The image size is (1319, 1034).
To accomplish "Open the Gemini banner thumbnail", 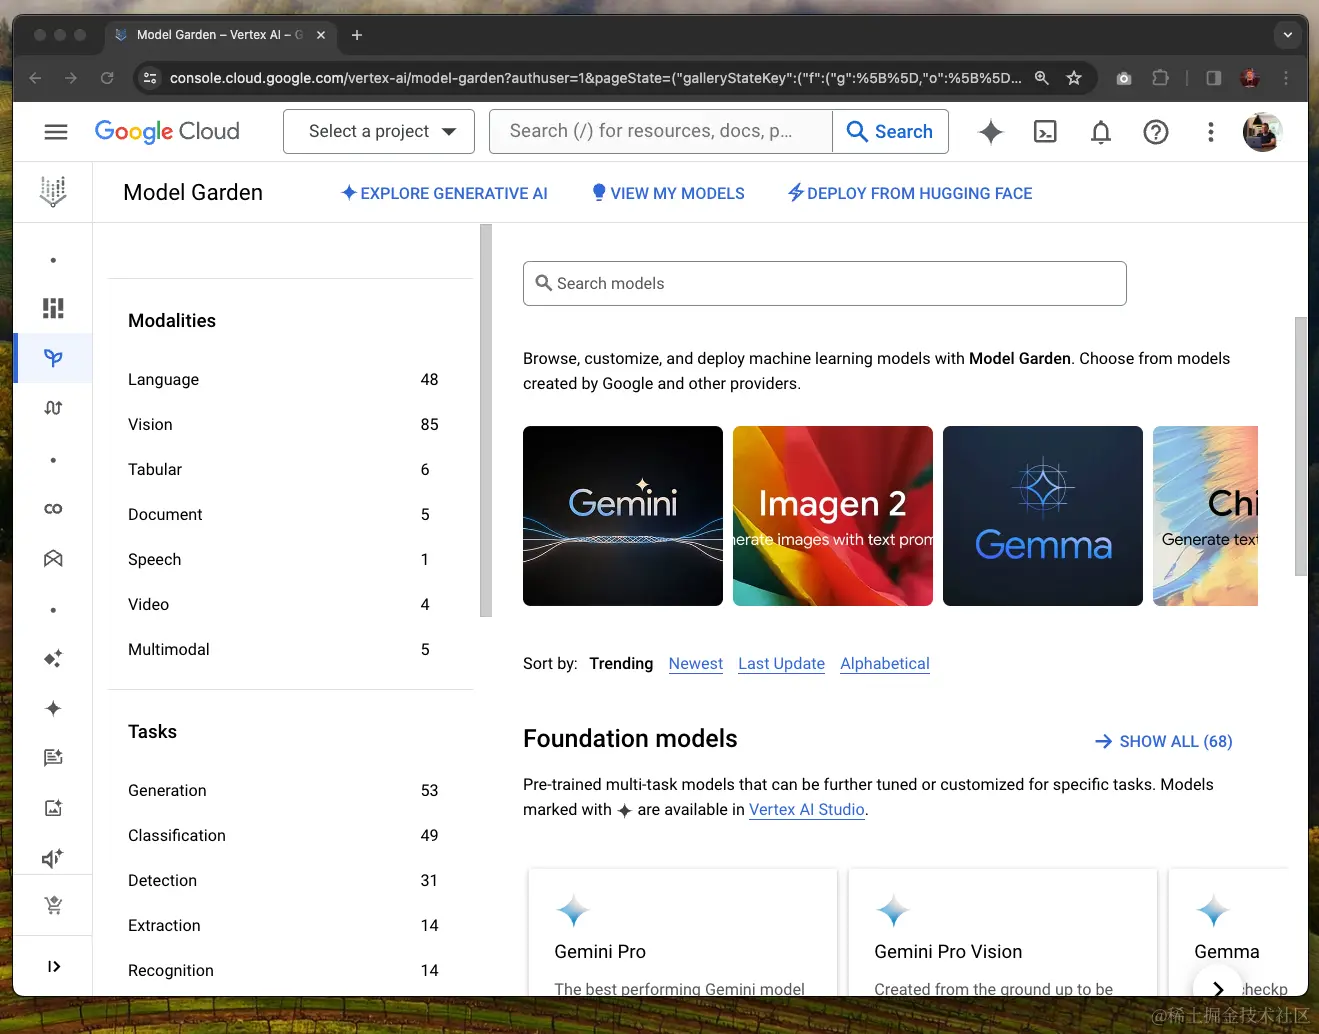I will [623, 516].
